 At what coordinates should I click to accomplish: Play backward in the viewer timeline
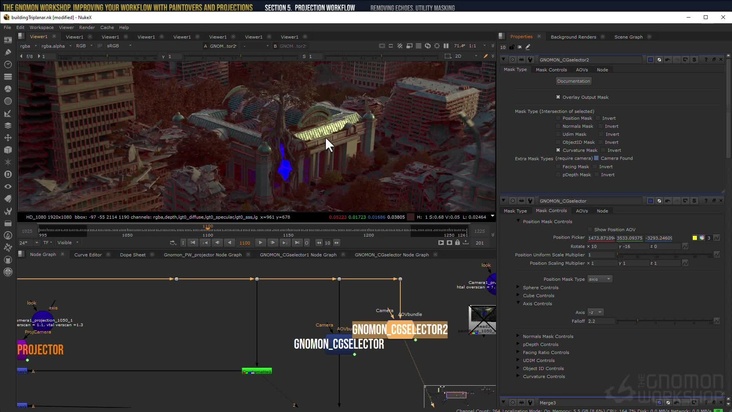click(x=229, y=243)
